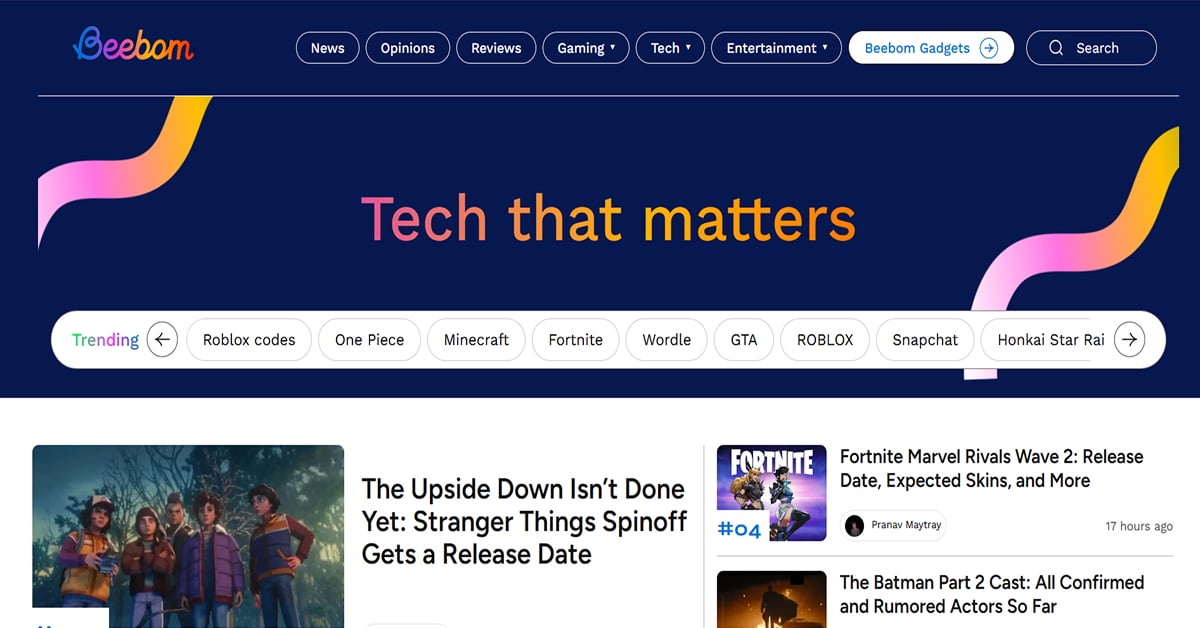Click the arrow icon in Beebom Gadgets

click(x=988, y=48)
